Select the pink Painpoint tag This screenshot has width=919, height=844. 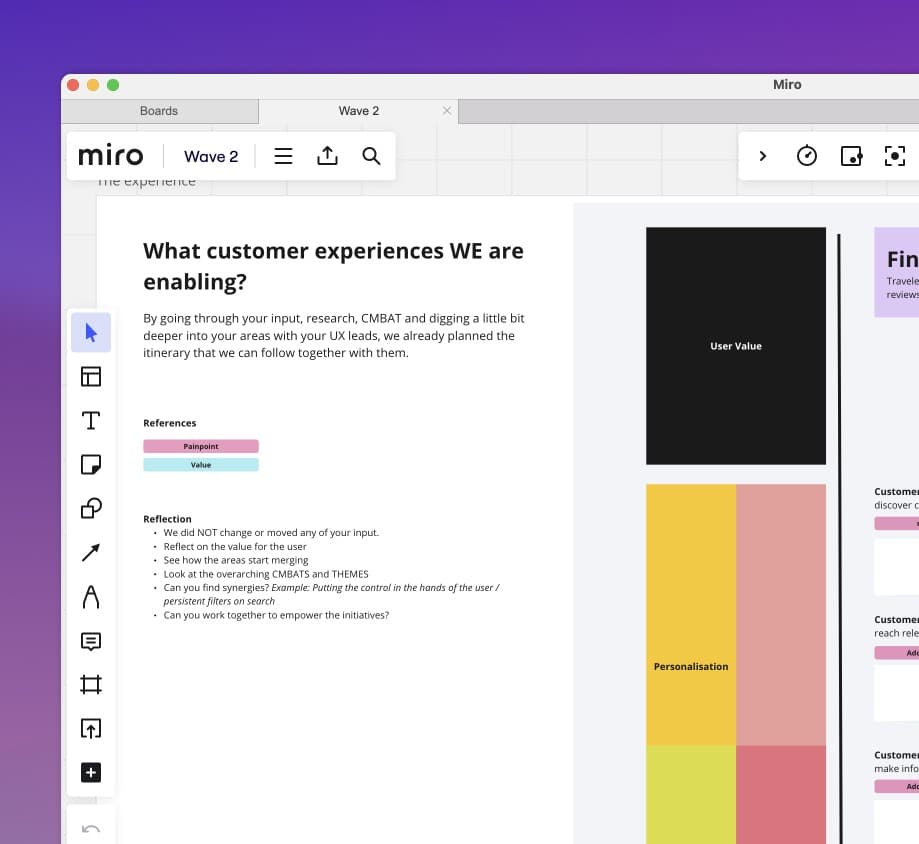click(x=201, y=446)
